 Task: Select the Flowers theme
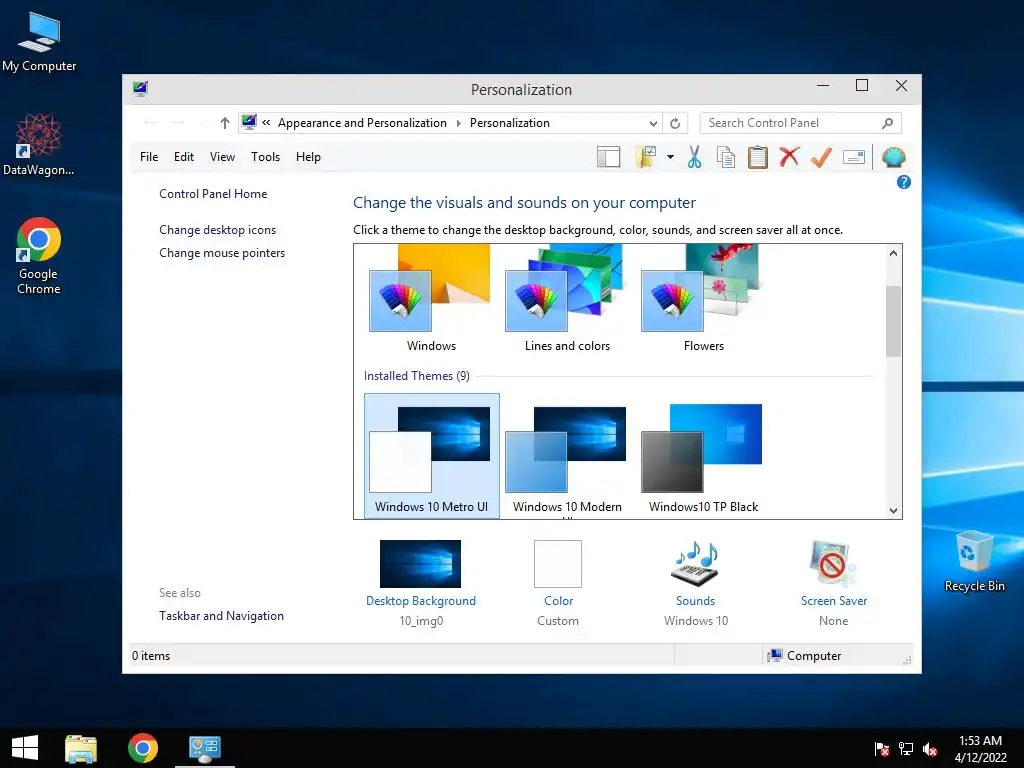[x=703, y=300]
